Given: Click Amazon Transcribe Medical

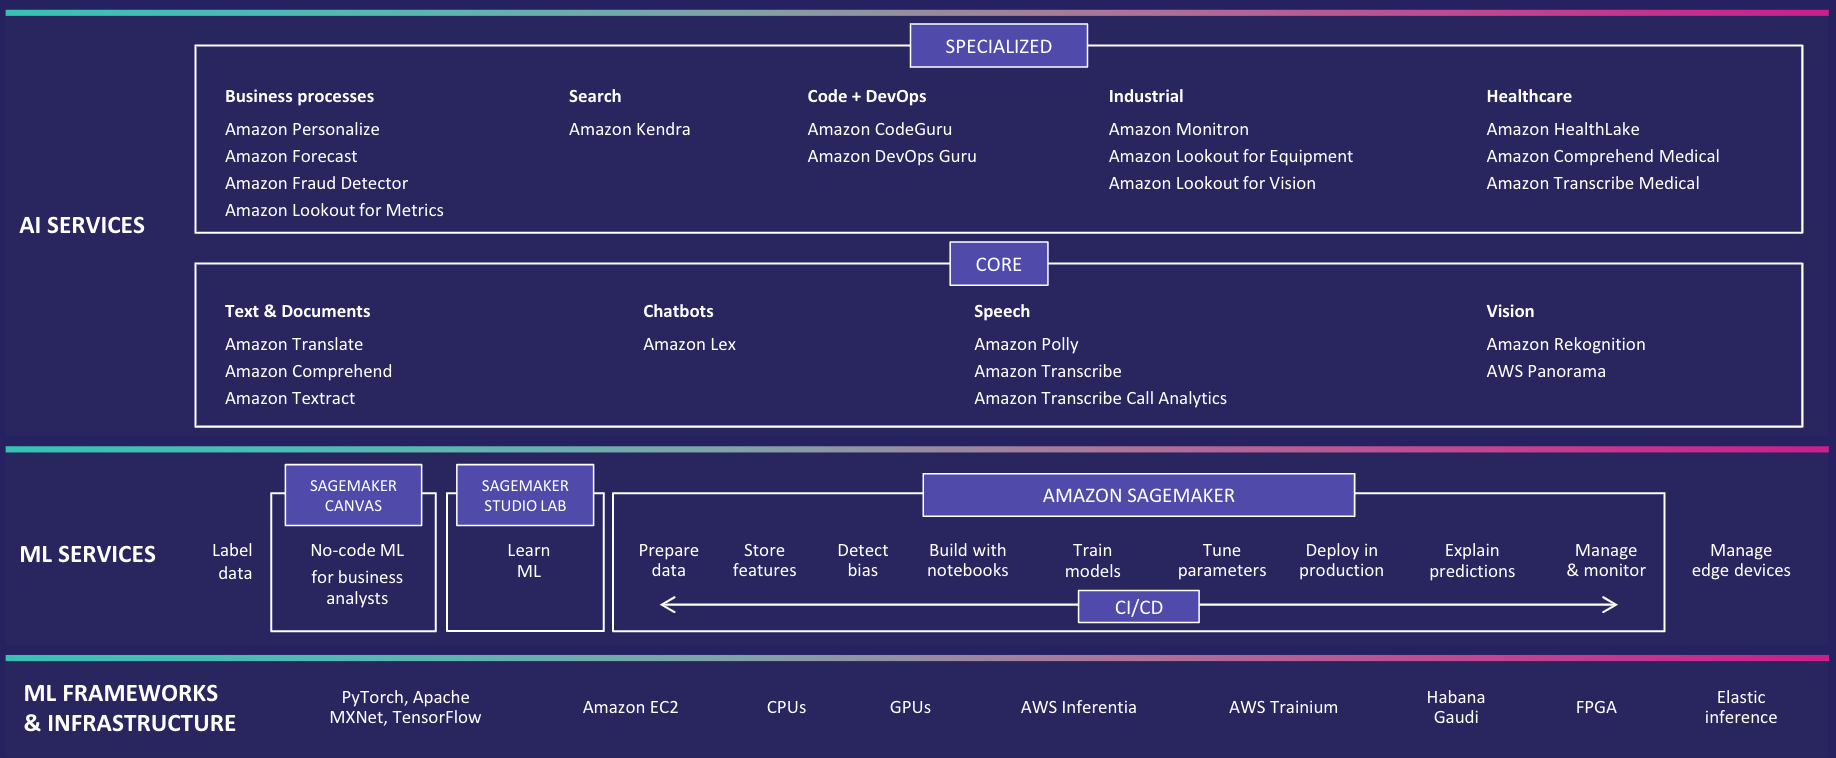Looking at the screenshot, I should 1593,183.
